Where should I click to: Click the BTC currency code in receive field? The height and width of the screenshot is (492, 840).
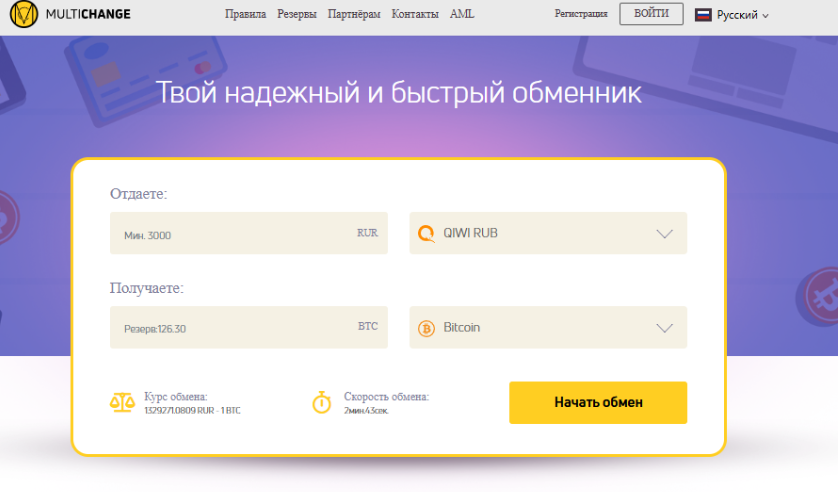click(x=368, y=326)
